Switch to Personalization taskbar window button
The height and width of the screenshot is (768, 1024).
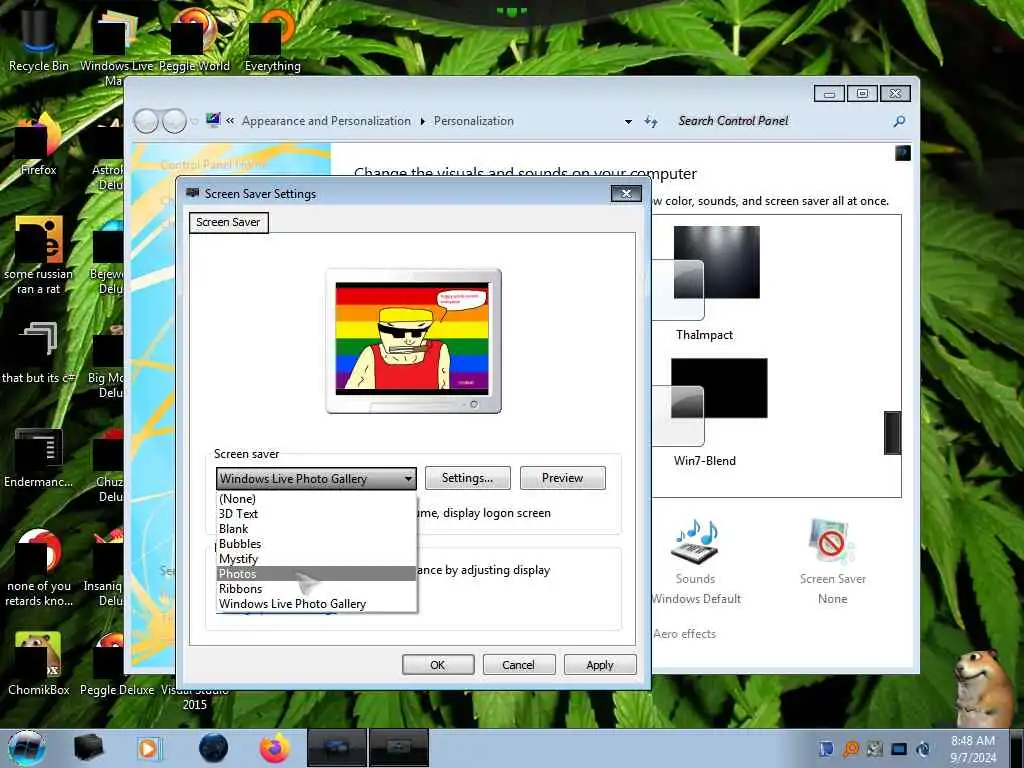(x=337, y=748)
